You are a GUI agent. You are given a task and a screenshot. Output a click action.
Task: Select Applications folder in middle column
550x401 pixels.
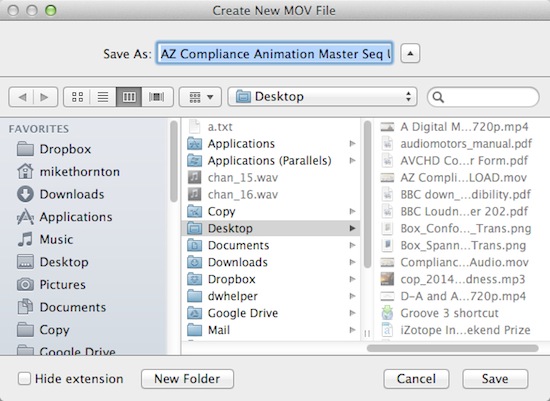[271, 143]
